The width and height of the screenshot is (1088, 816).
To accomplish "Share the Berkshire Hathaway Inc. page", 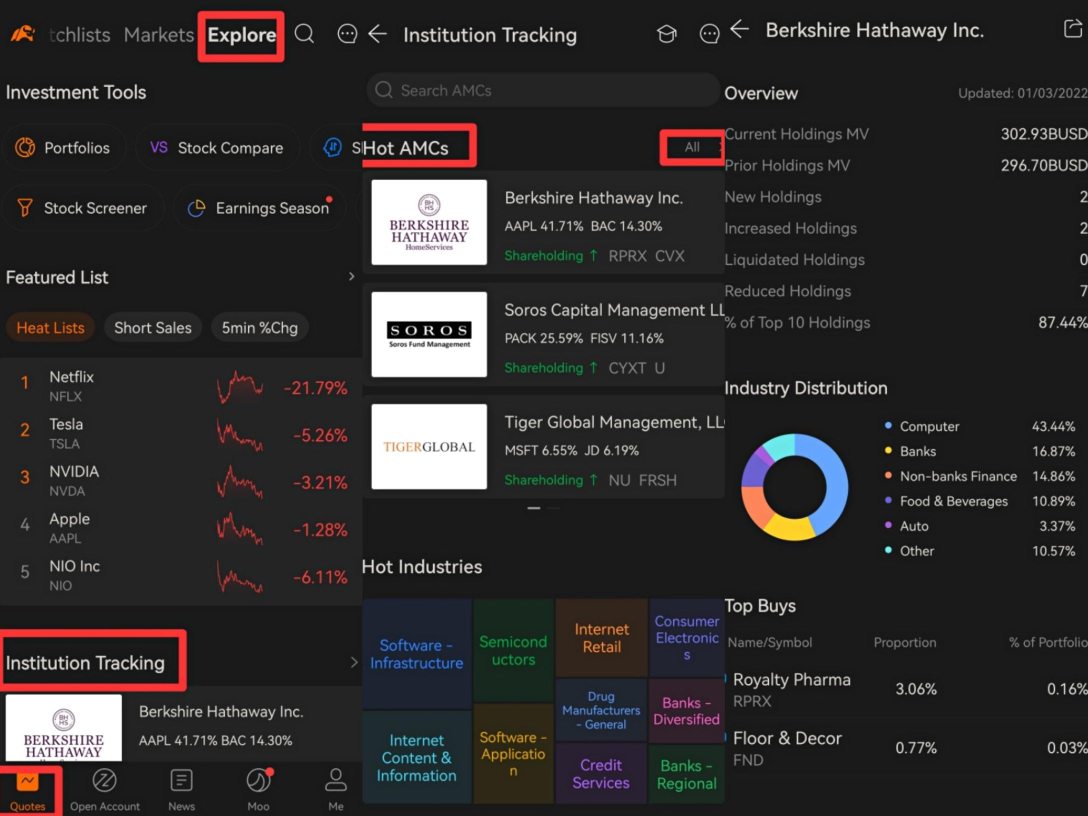I will pyautogui.click(x=1073, y=29).
